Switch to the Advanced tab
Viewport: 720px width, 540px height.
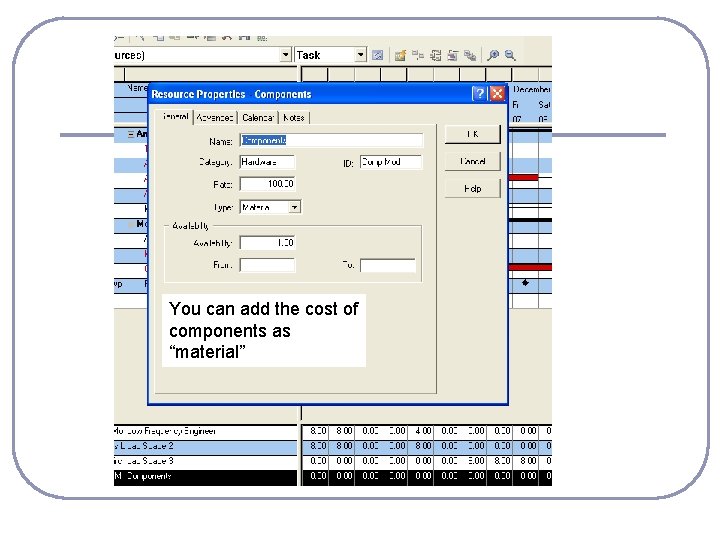pos(214,118)
